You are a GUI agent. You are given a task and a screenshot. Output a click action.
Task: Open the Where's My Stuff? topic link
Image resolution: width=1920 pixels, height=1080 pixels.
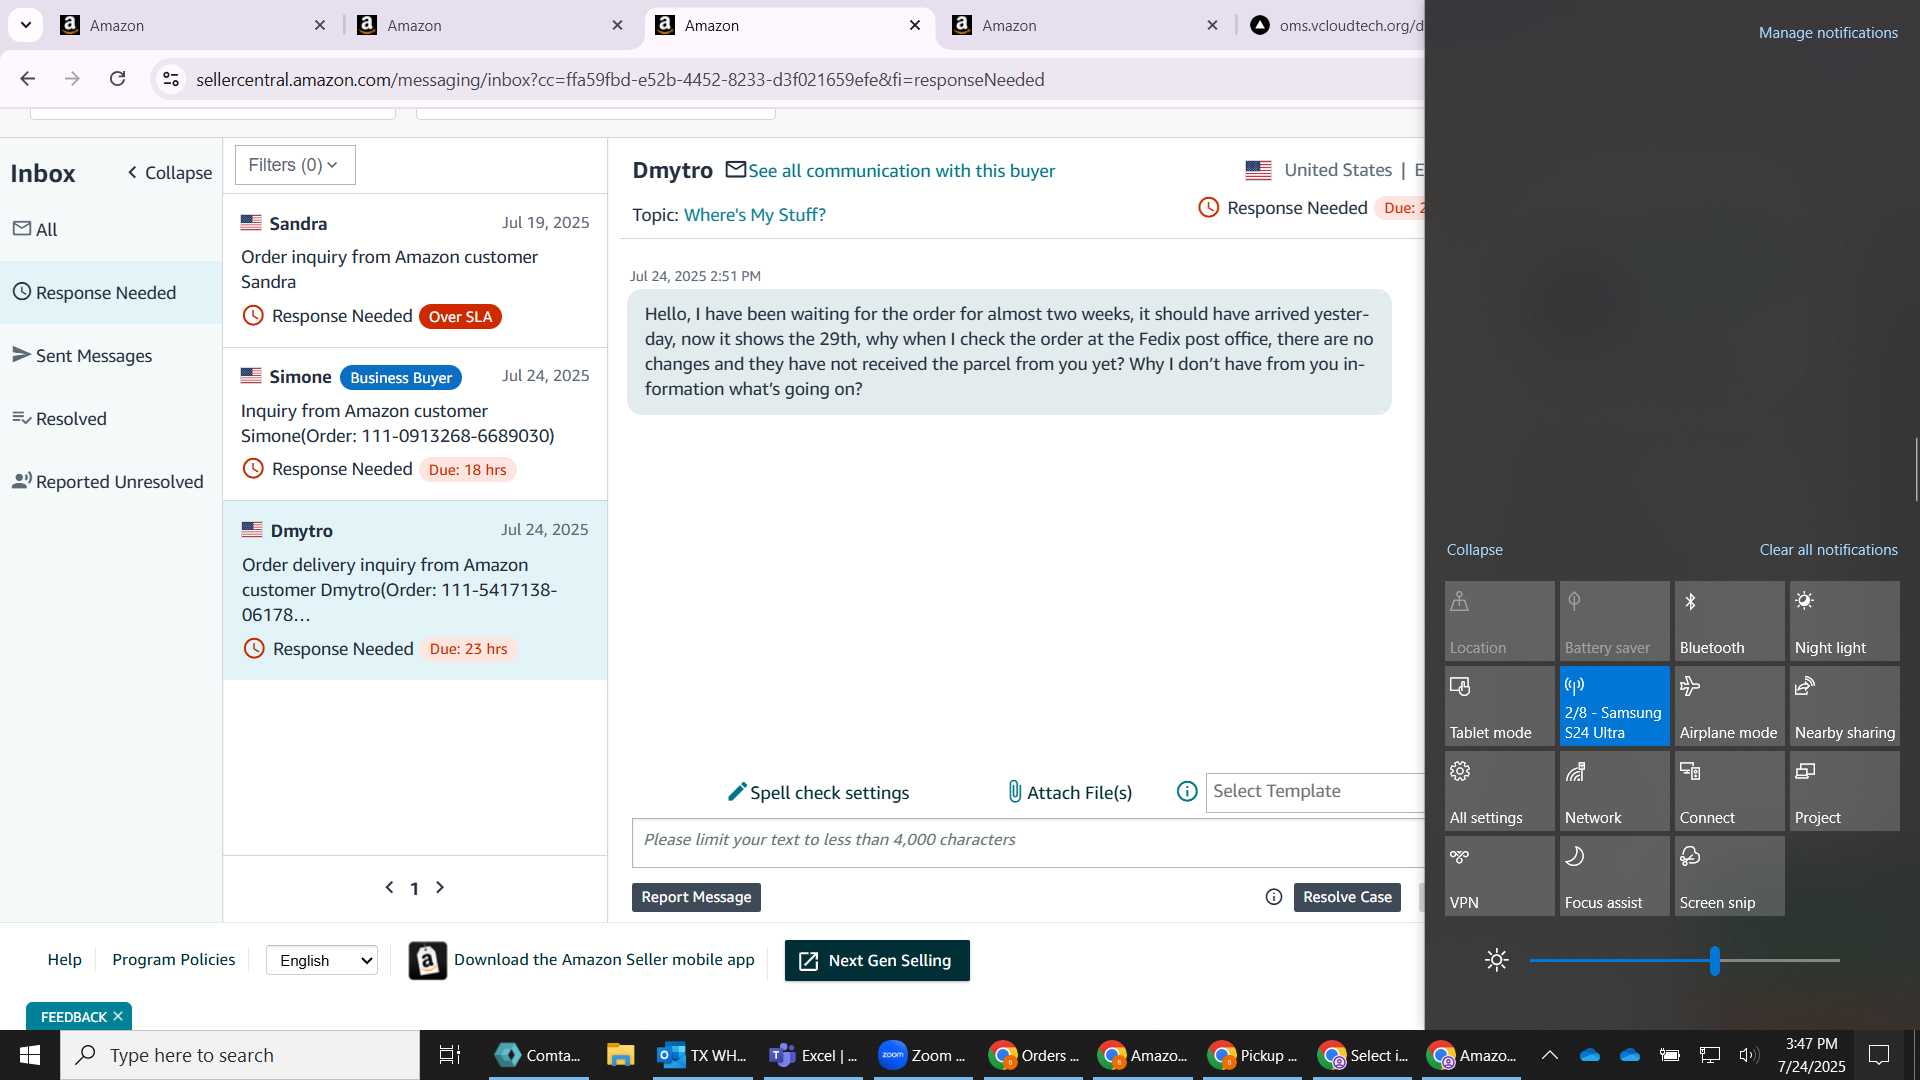754,215
